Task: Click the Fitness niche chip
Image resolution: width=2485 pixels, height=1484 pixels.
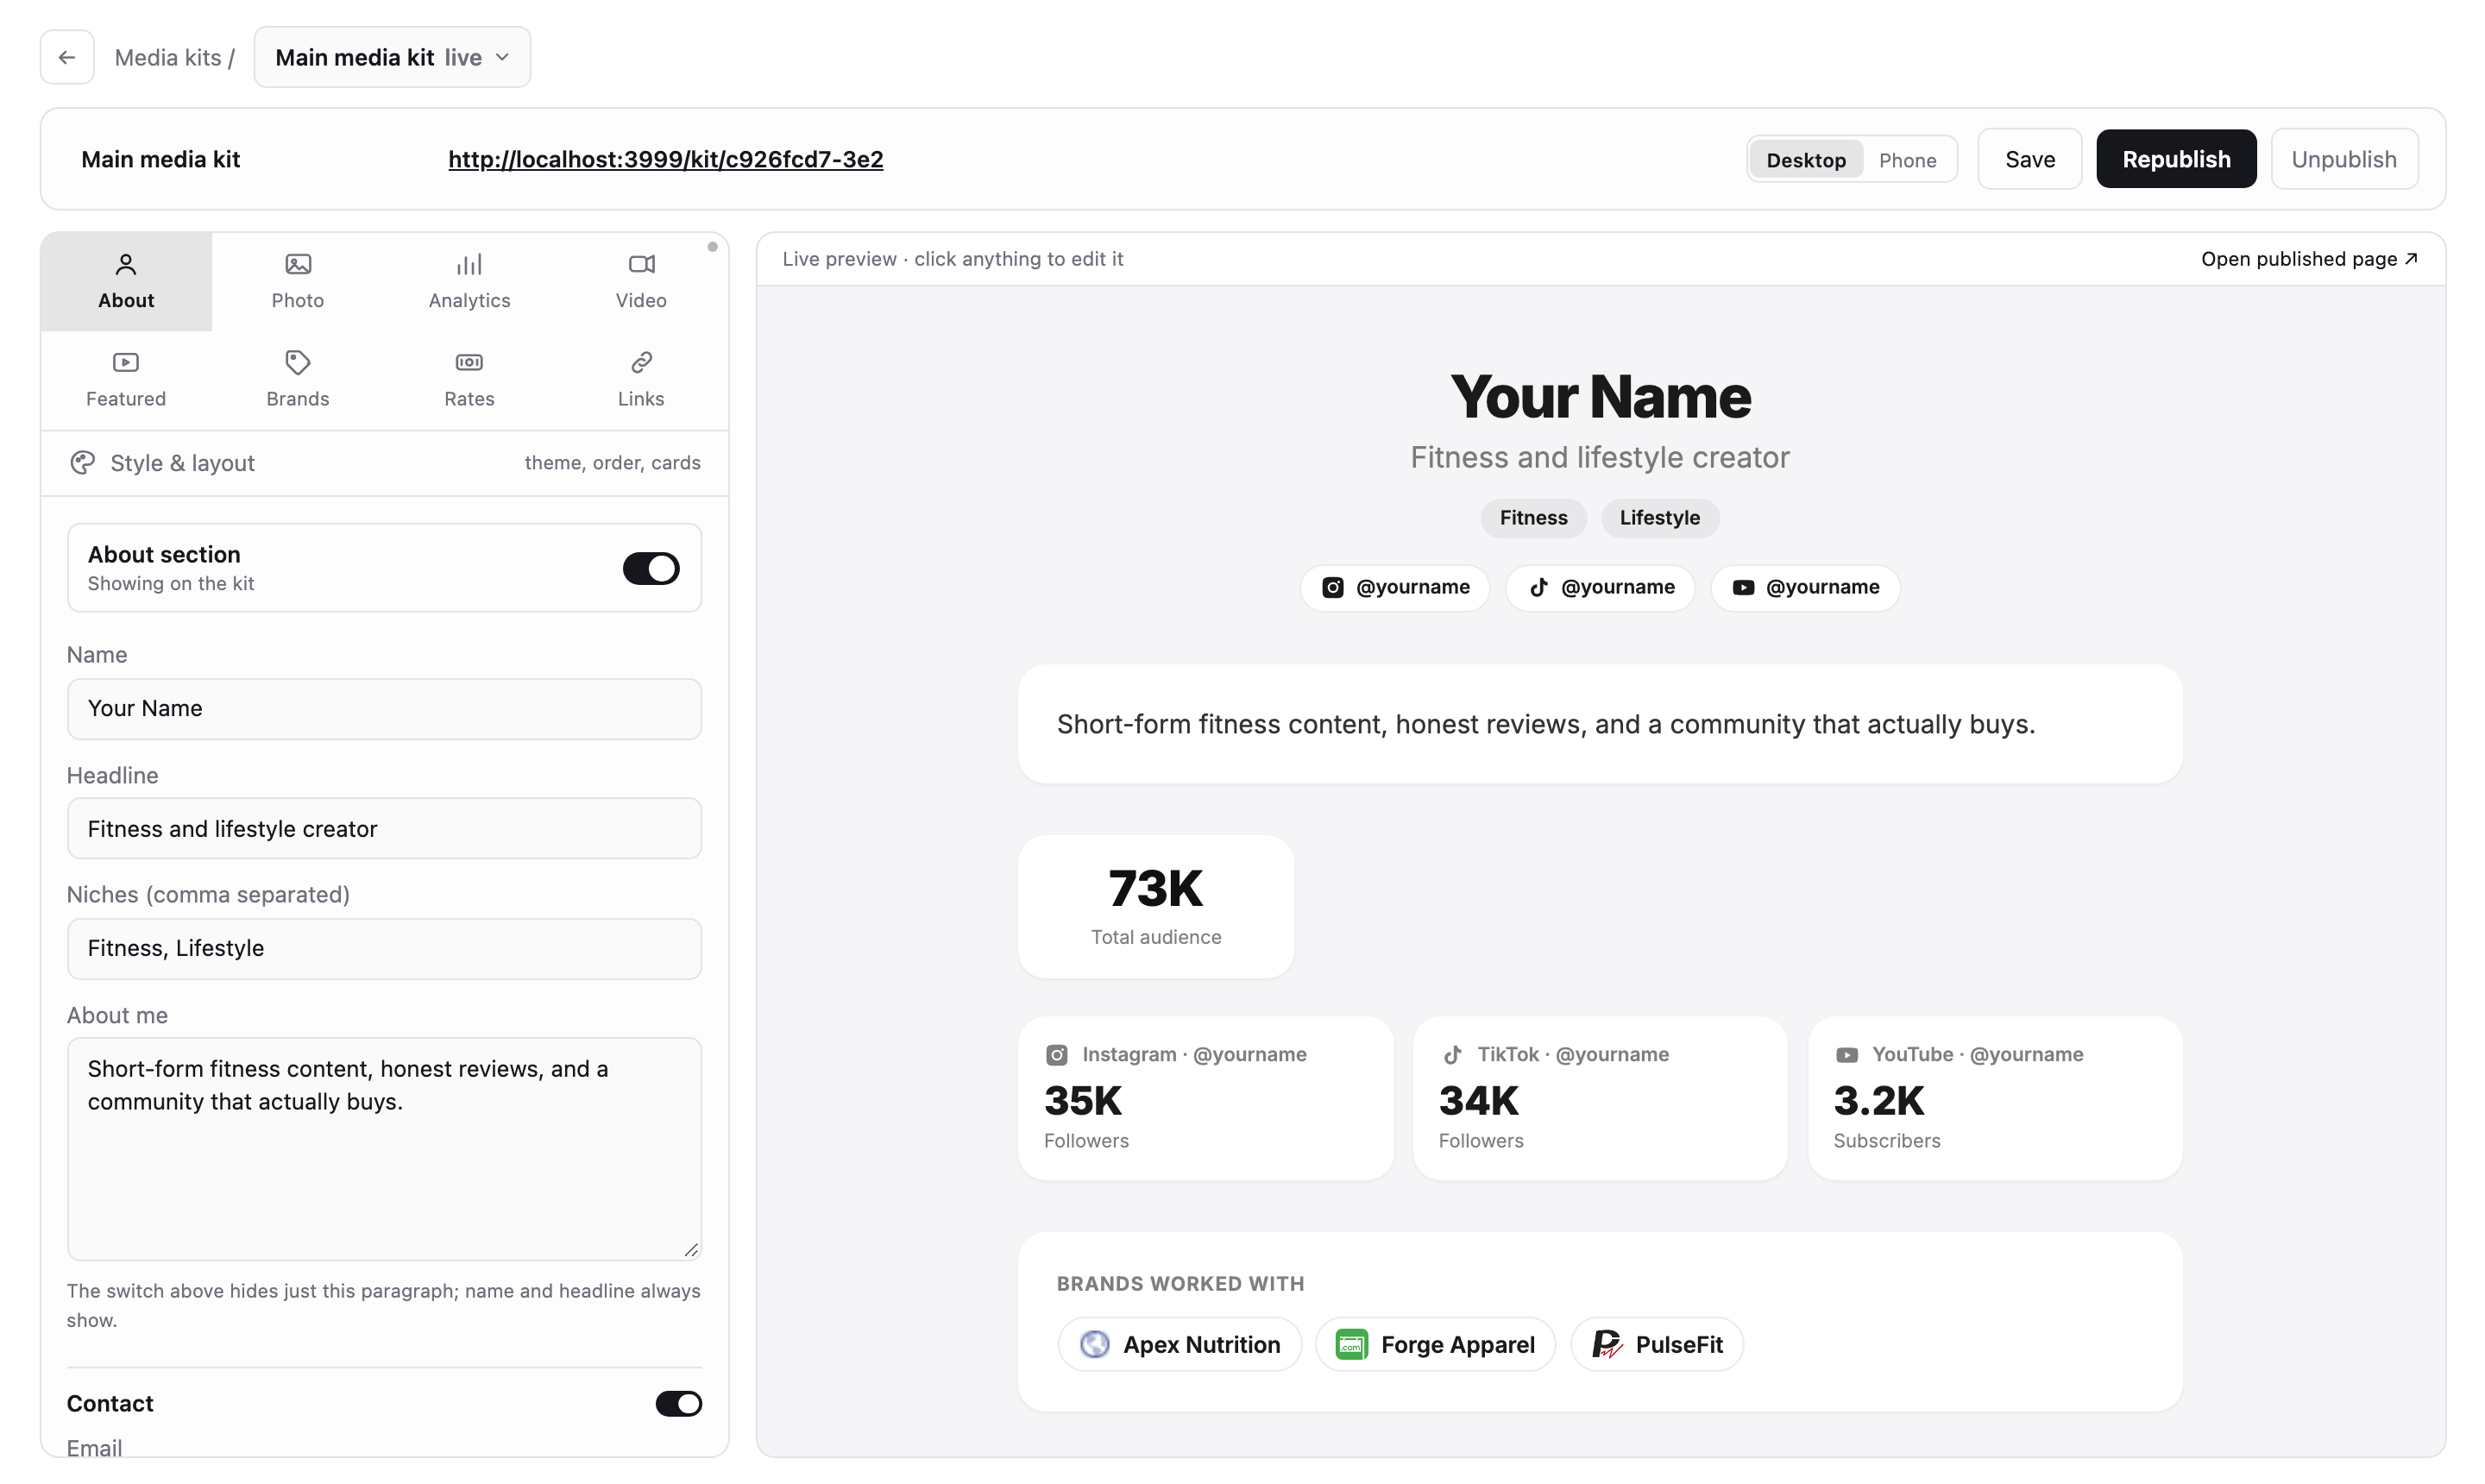Action: tap(1533, 518)
